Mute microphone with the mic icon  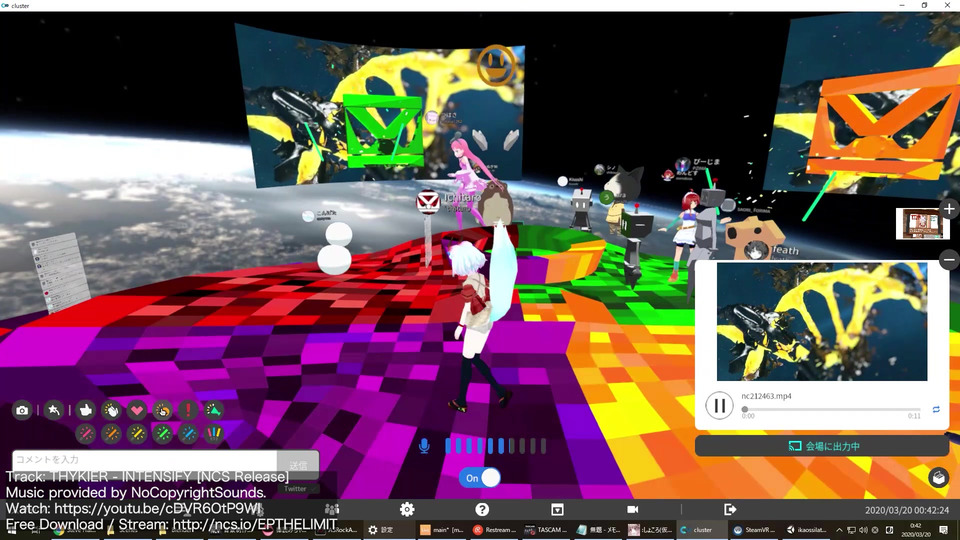point(424,446)
